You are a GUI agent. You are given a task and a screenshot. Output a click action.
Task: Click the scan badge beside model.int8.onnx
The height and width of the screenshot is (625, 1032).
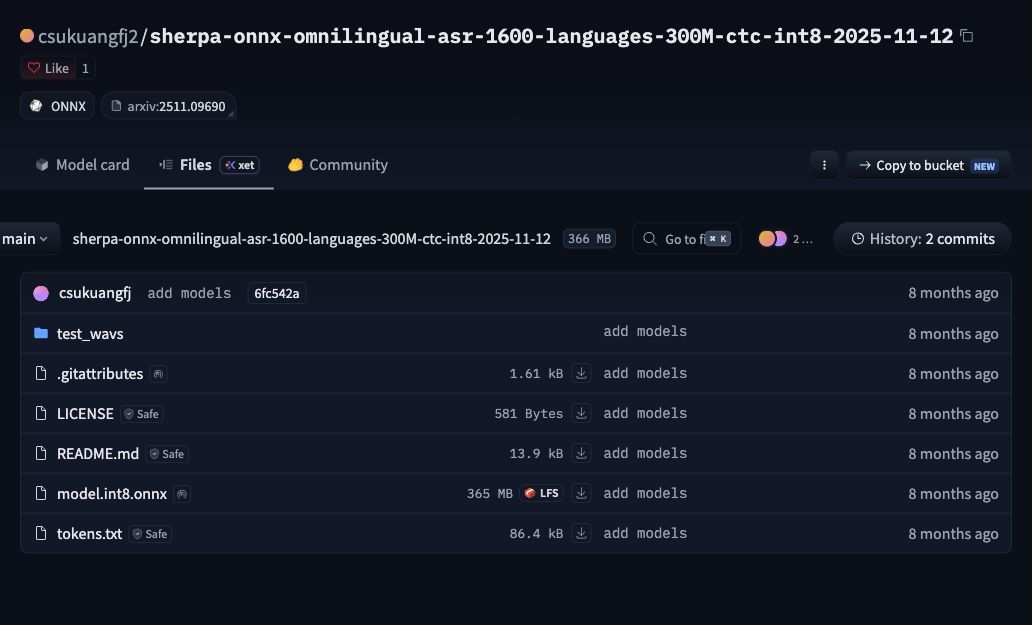pyautogui.click(x=182, y=494)
